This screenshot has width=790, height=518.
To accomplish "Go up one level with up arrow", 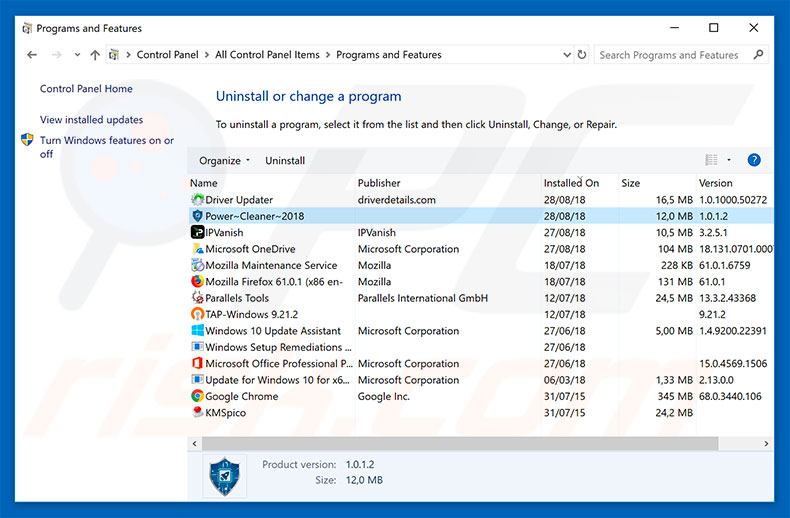I will (95, 54).
